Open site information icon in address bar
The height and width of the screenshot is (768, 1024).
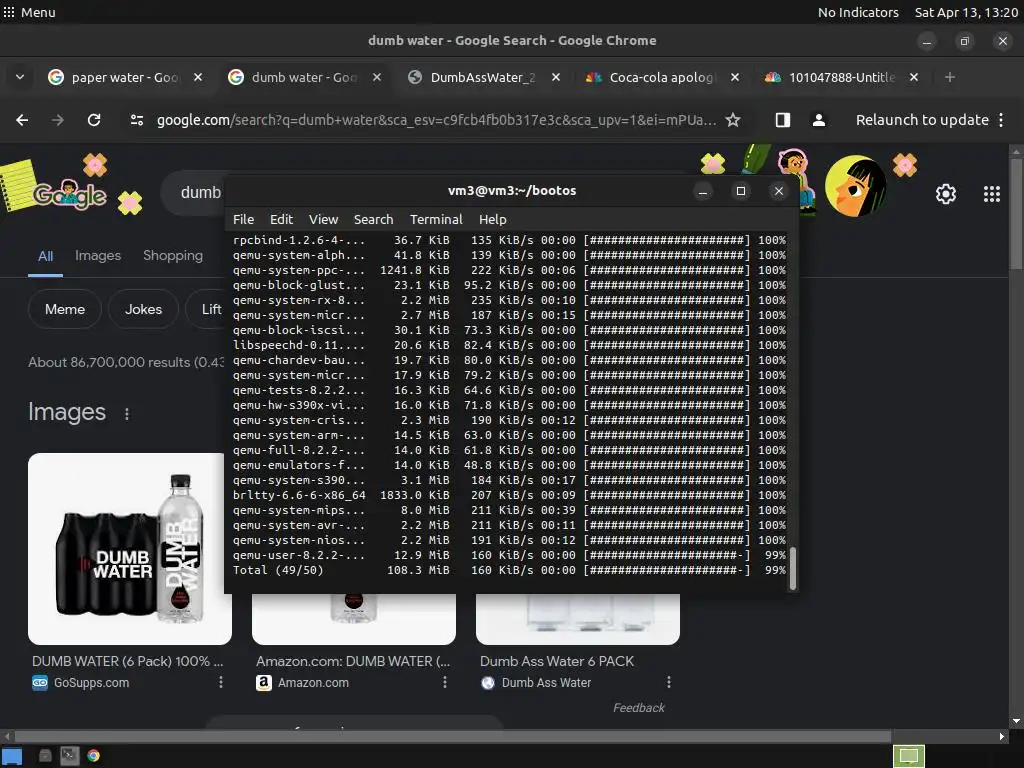click(x=136, y=120)
